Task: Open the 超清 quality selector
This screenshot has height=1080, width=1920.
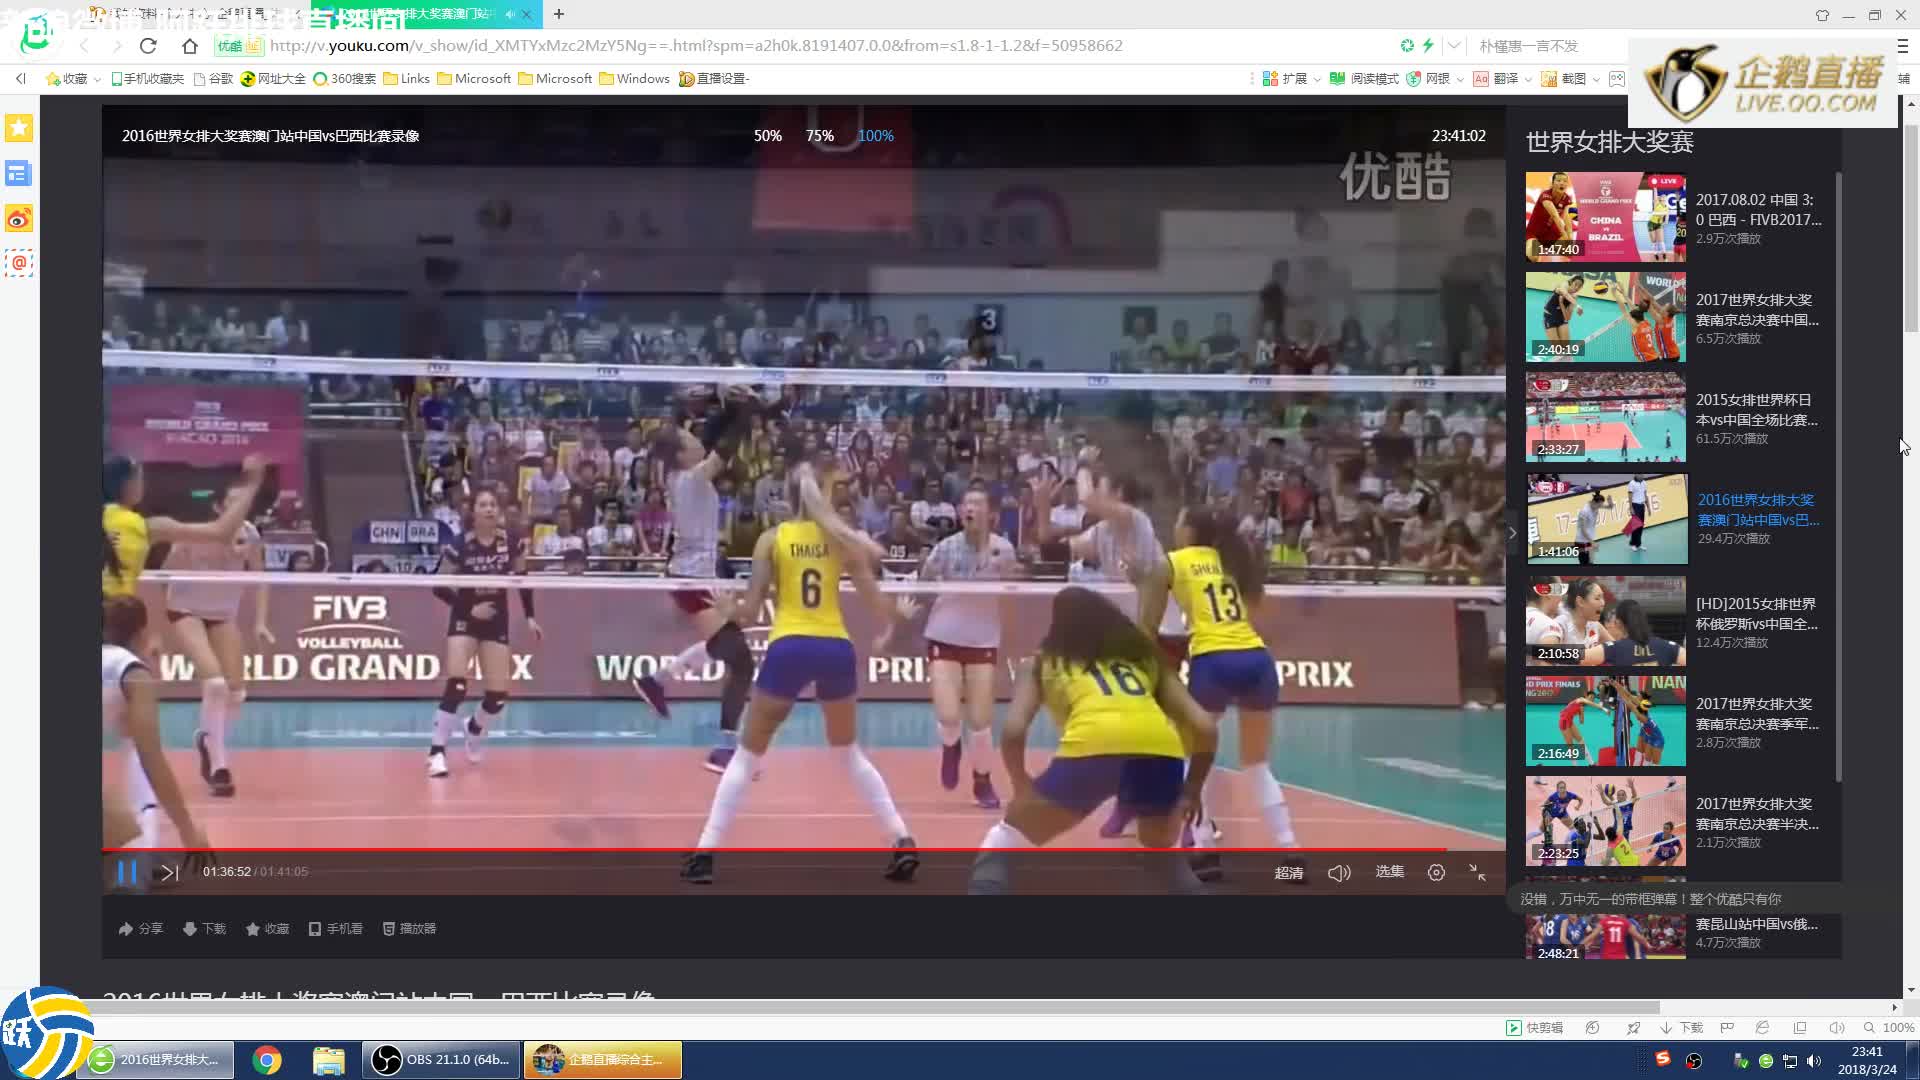Action: tap(1288, 873)
